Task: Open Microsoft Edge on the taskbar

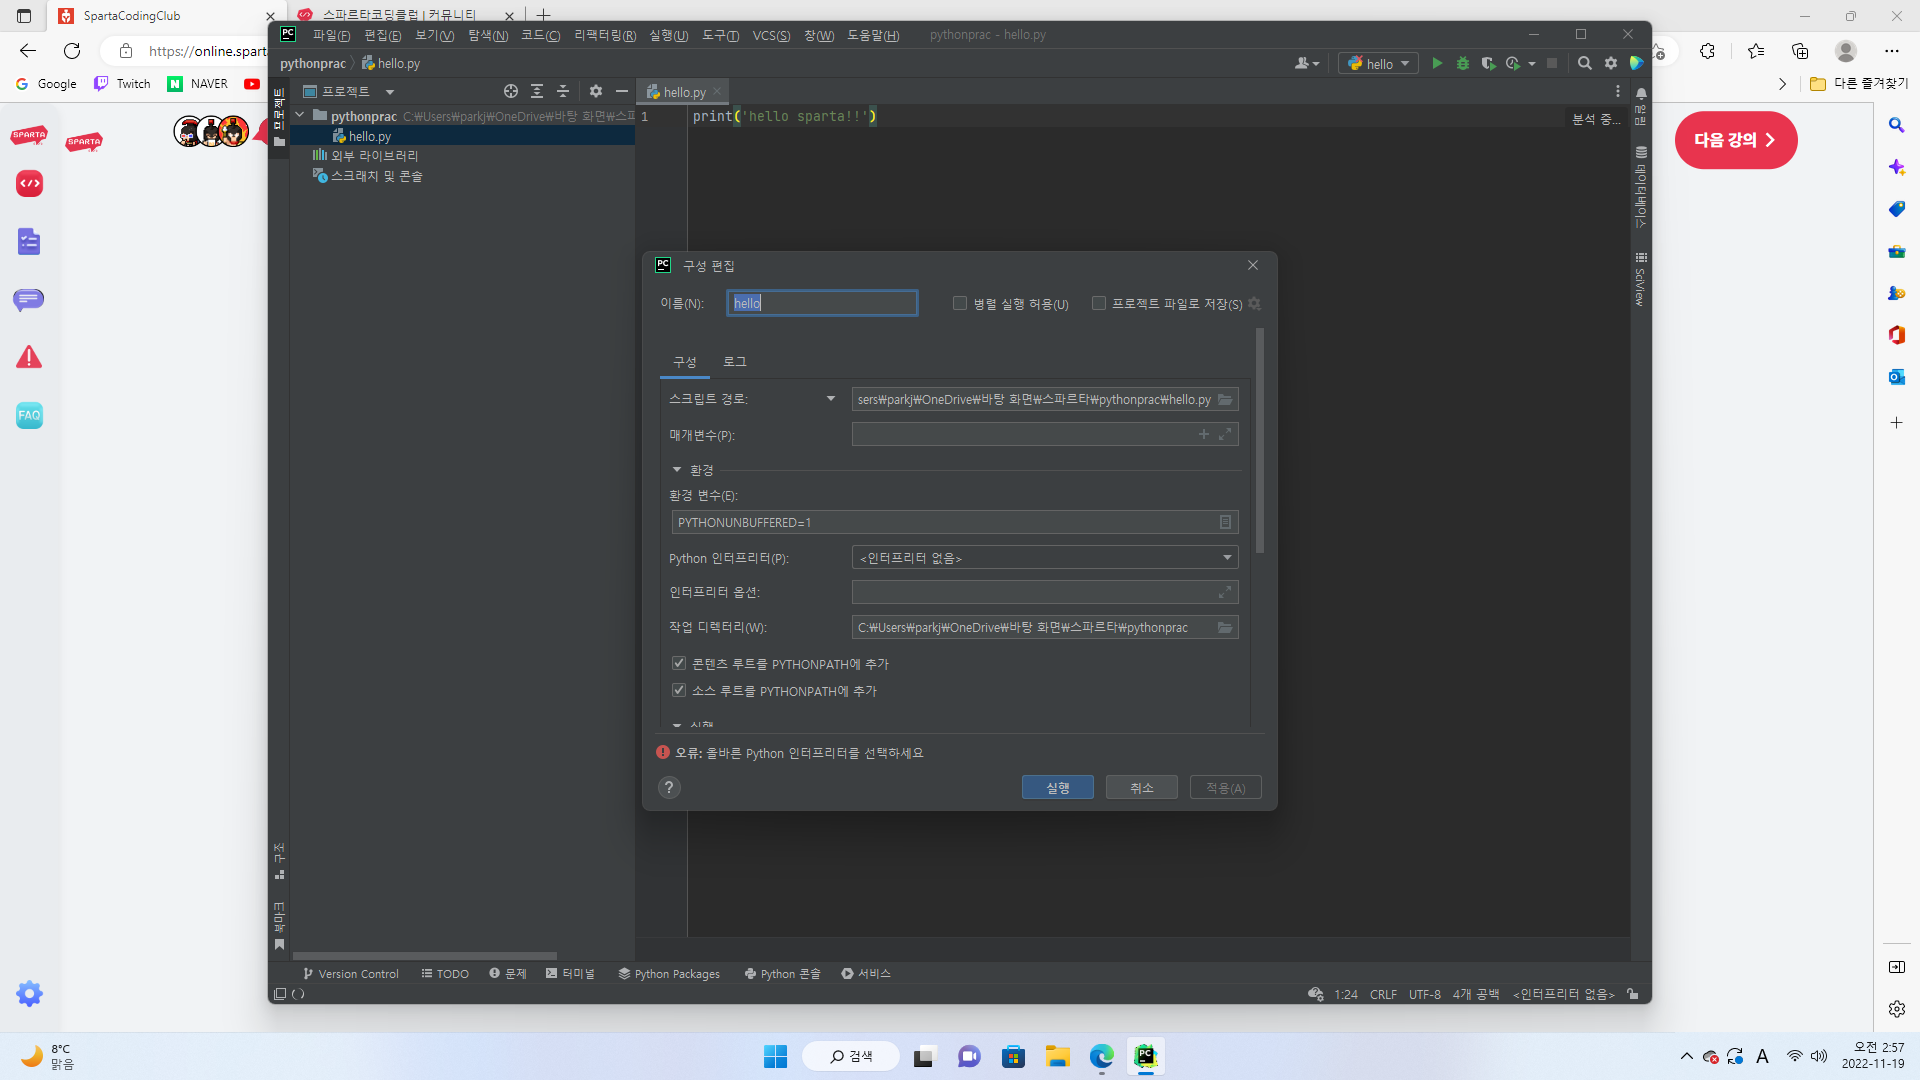Action: (x=1102, y=1056)
